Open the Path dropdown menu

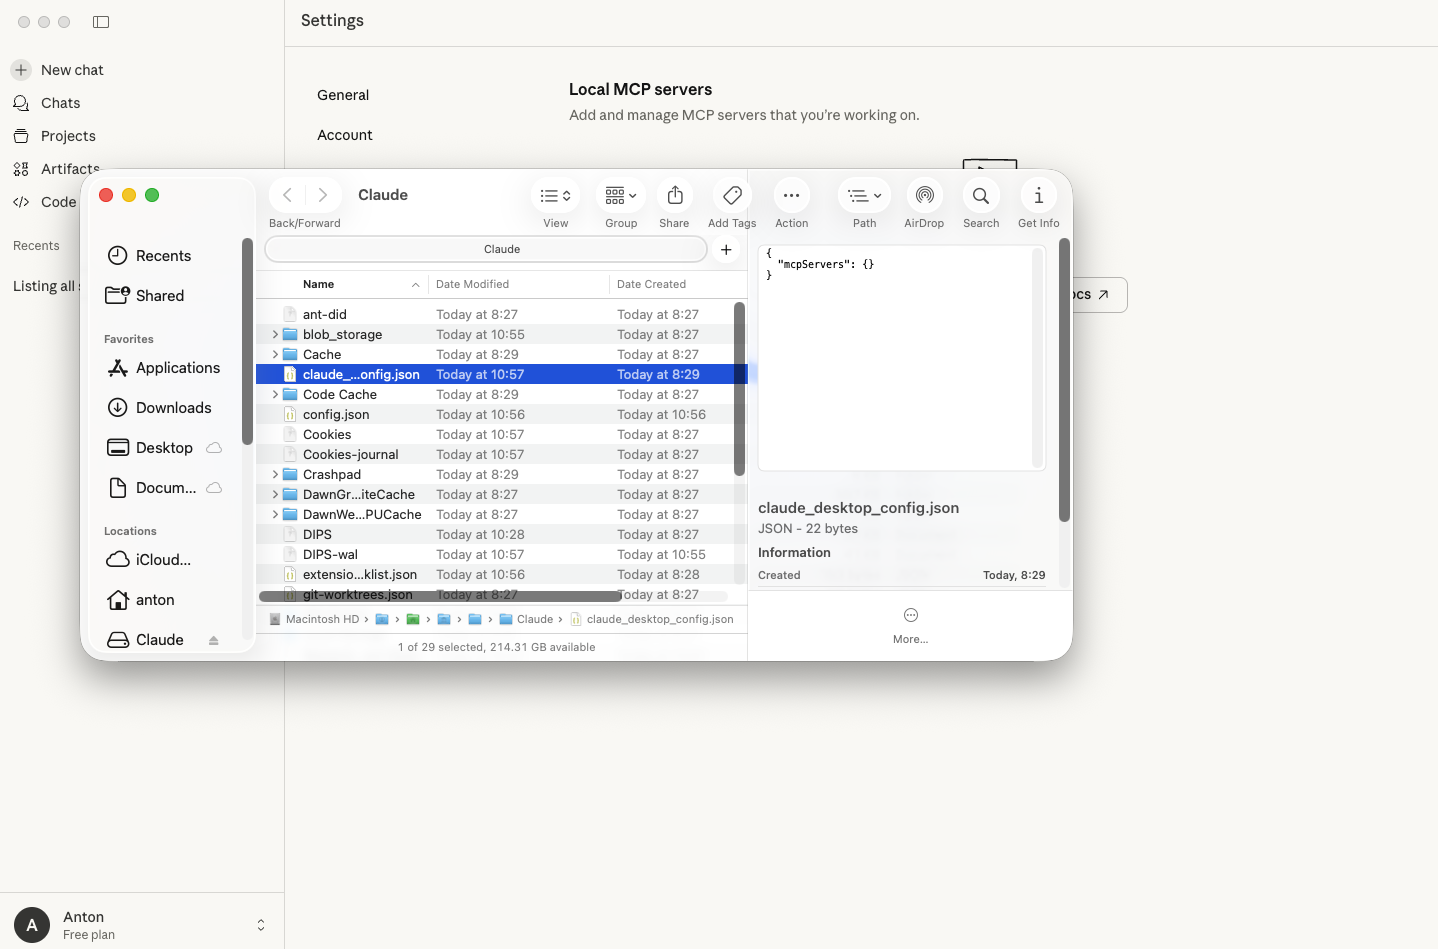click(864, 196)
